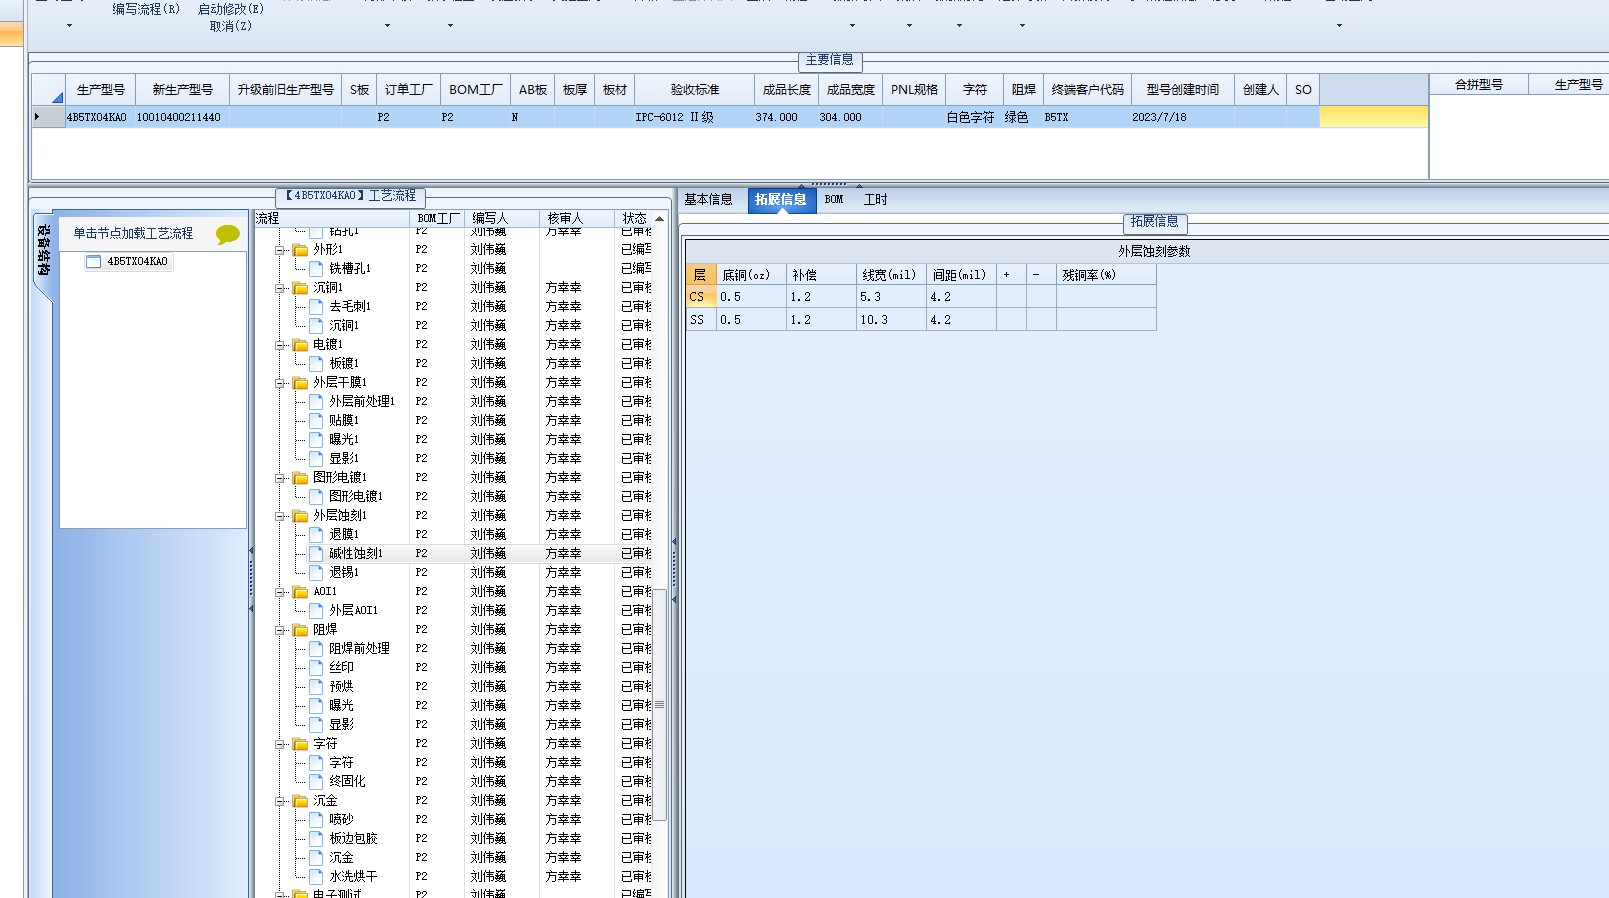The width and height of the screenshot is (1609, 898).
Task: Click the document icon of 贴膜1
Action: click(x=317, y=421)
